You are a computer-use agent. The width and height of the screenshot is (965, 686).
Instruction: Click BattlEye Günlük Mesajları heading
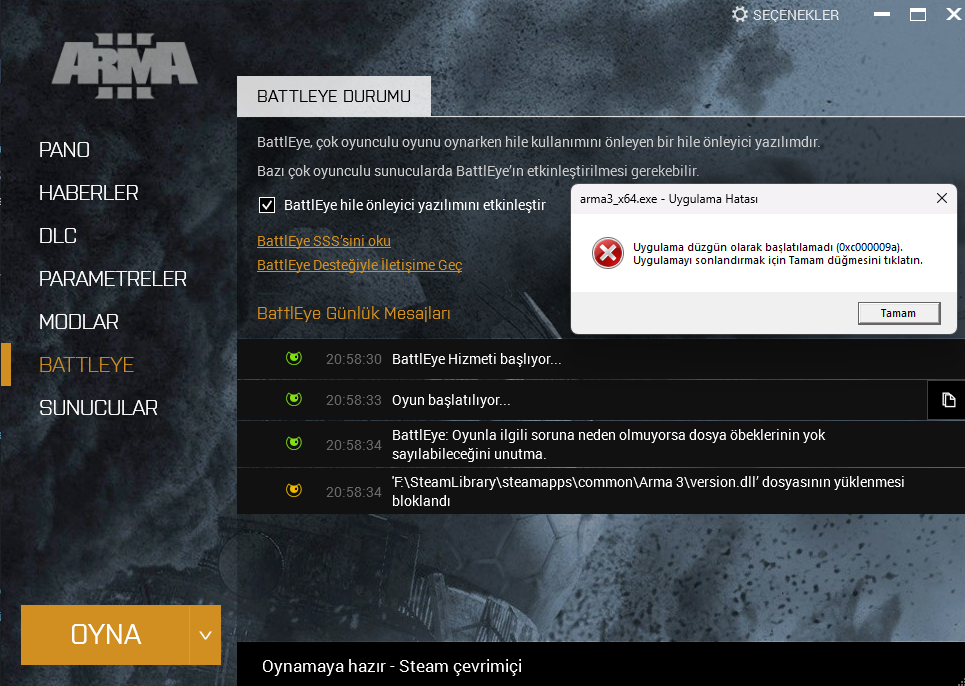353,313
